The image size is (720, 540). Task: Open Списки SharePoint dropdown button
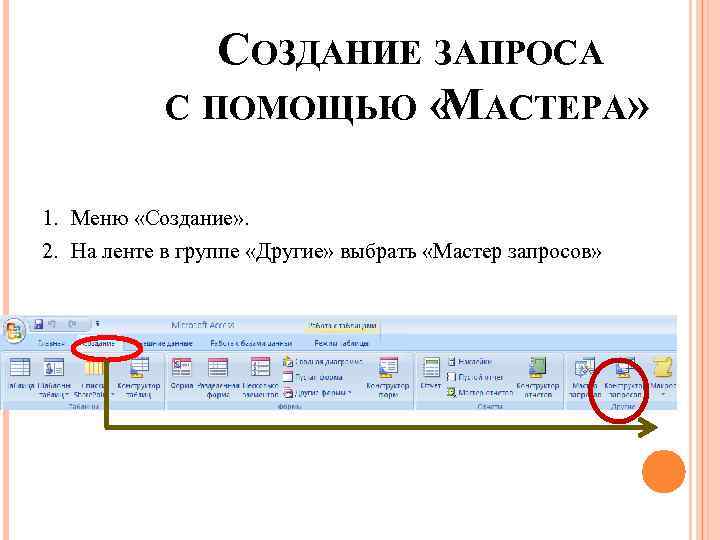[93, 377]
